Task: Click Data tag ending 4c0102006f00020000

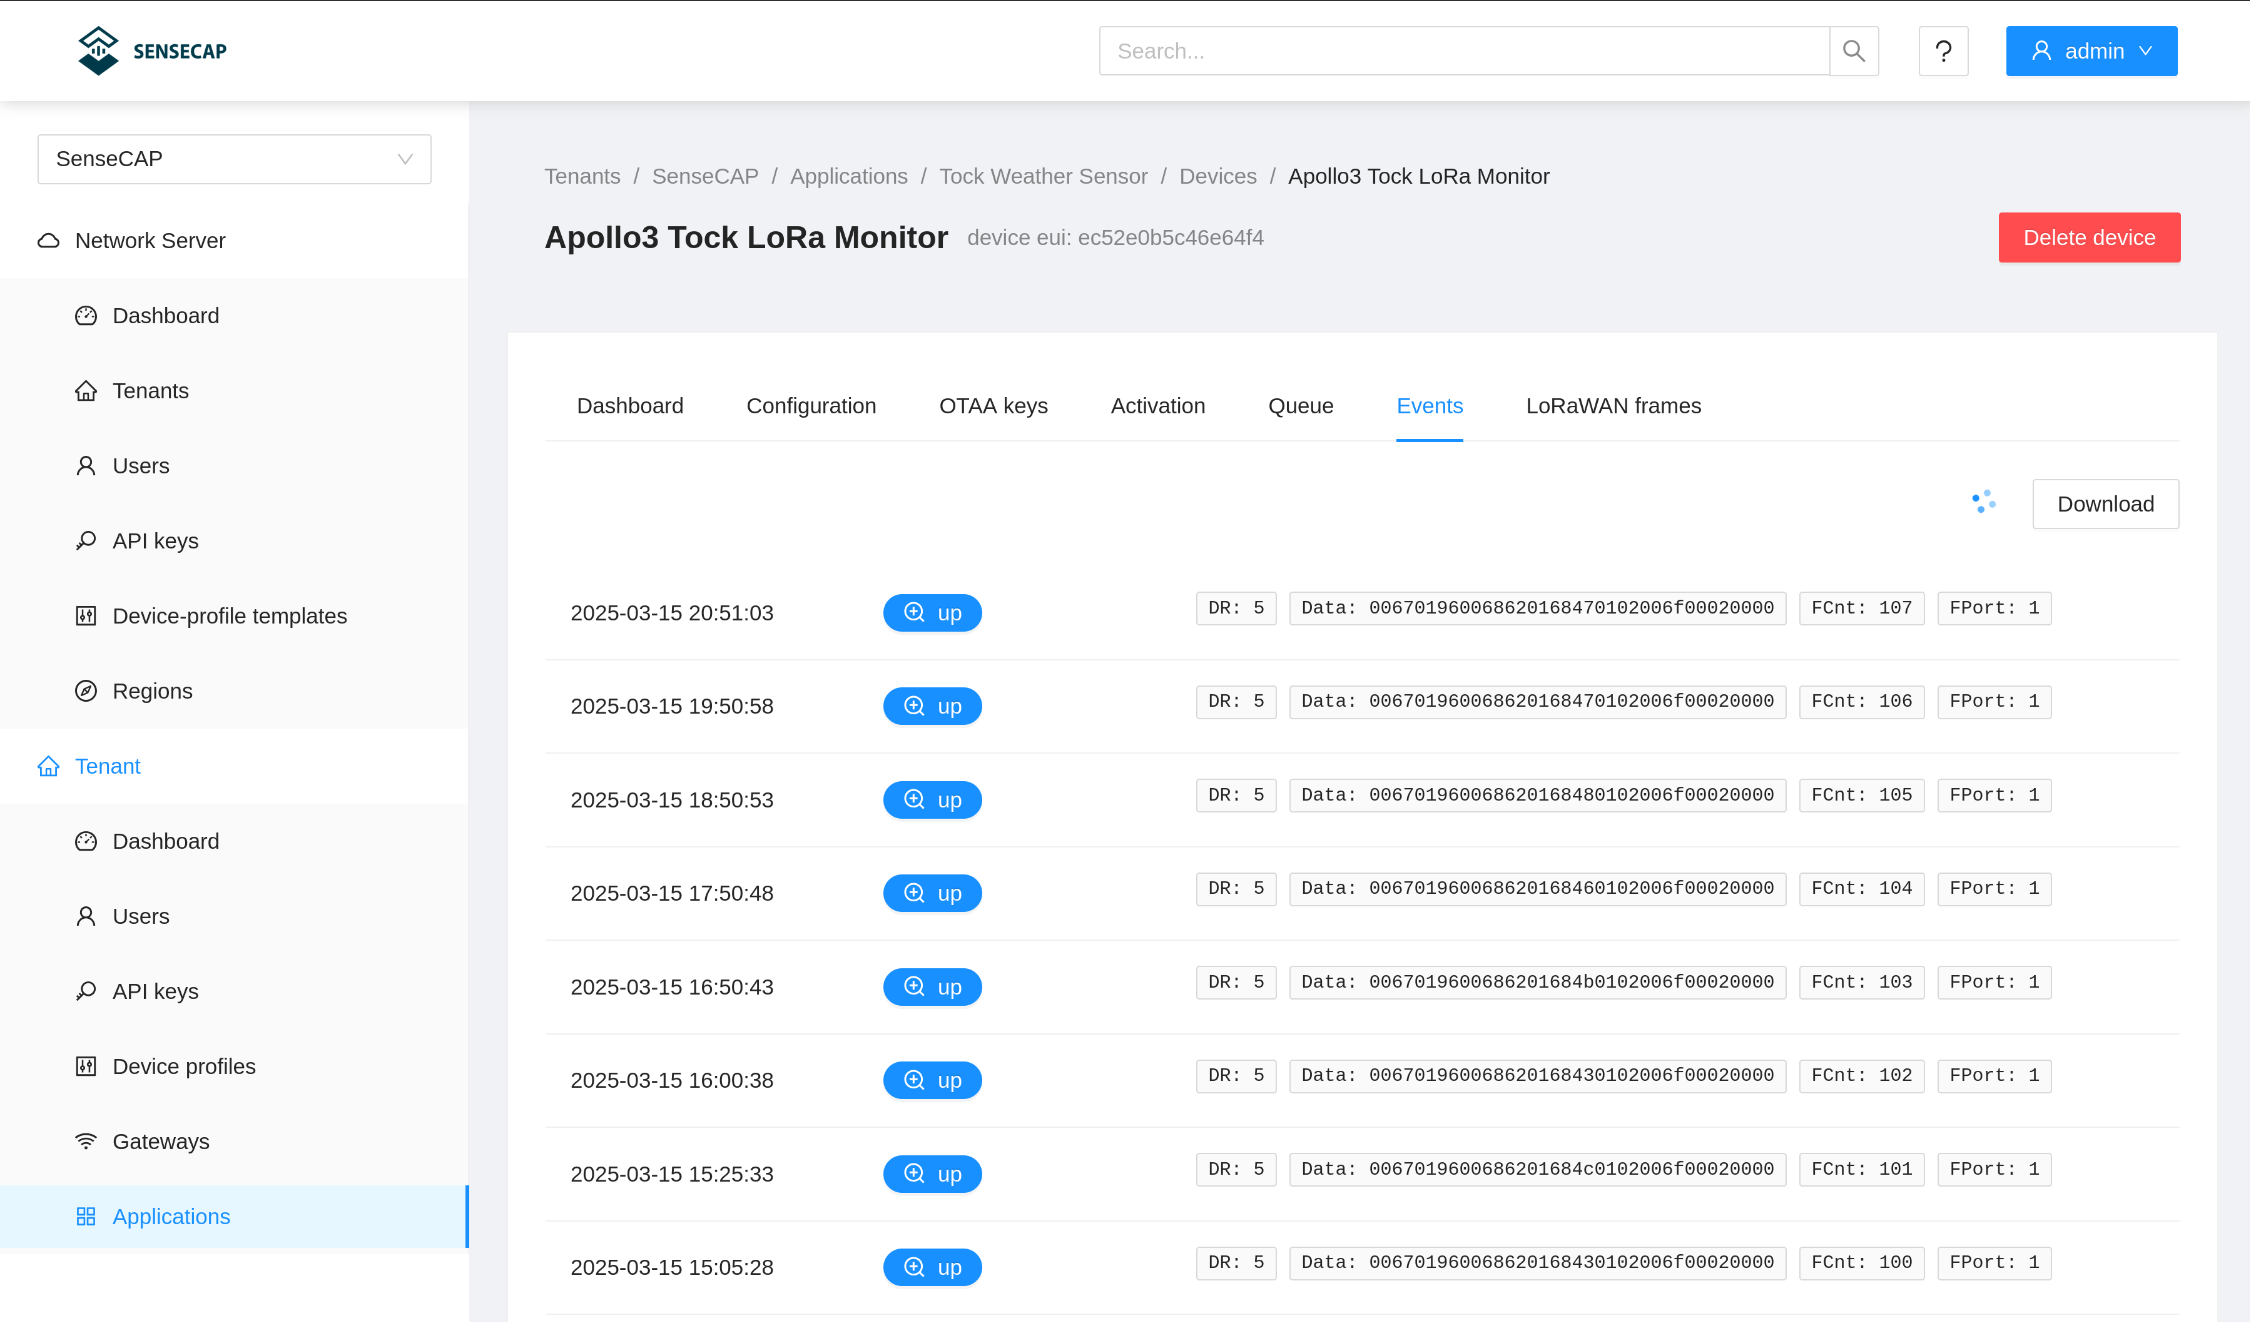Action: [1537, 1169]
